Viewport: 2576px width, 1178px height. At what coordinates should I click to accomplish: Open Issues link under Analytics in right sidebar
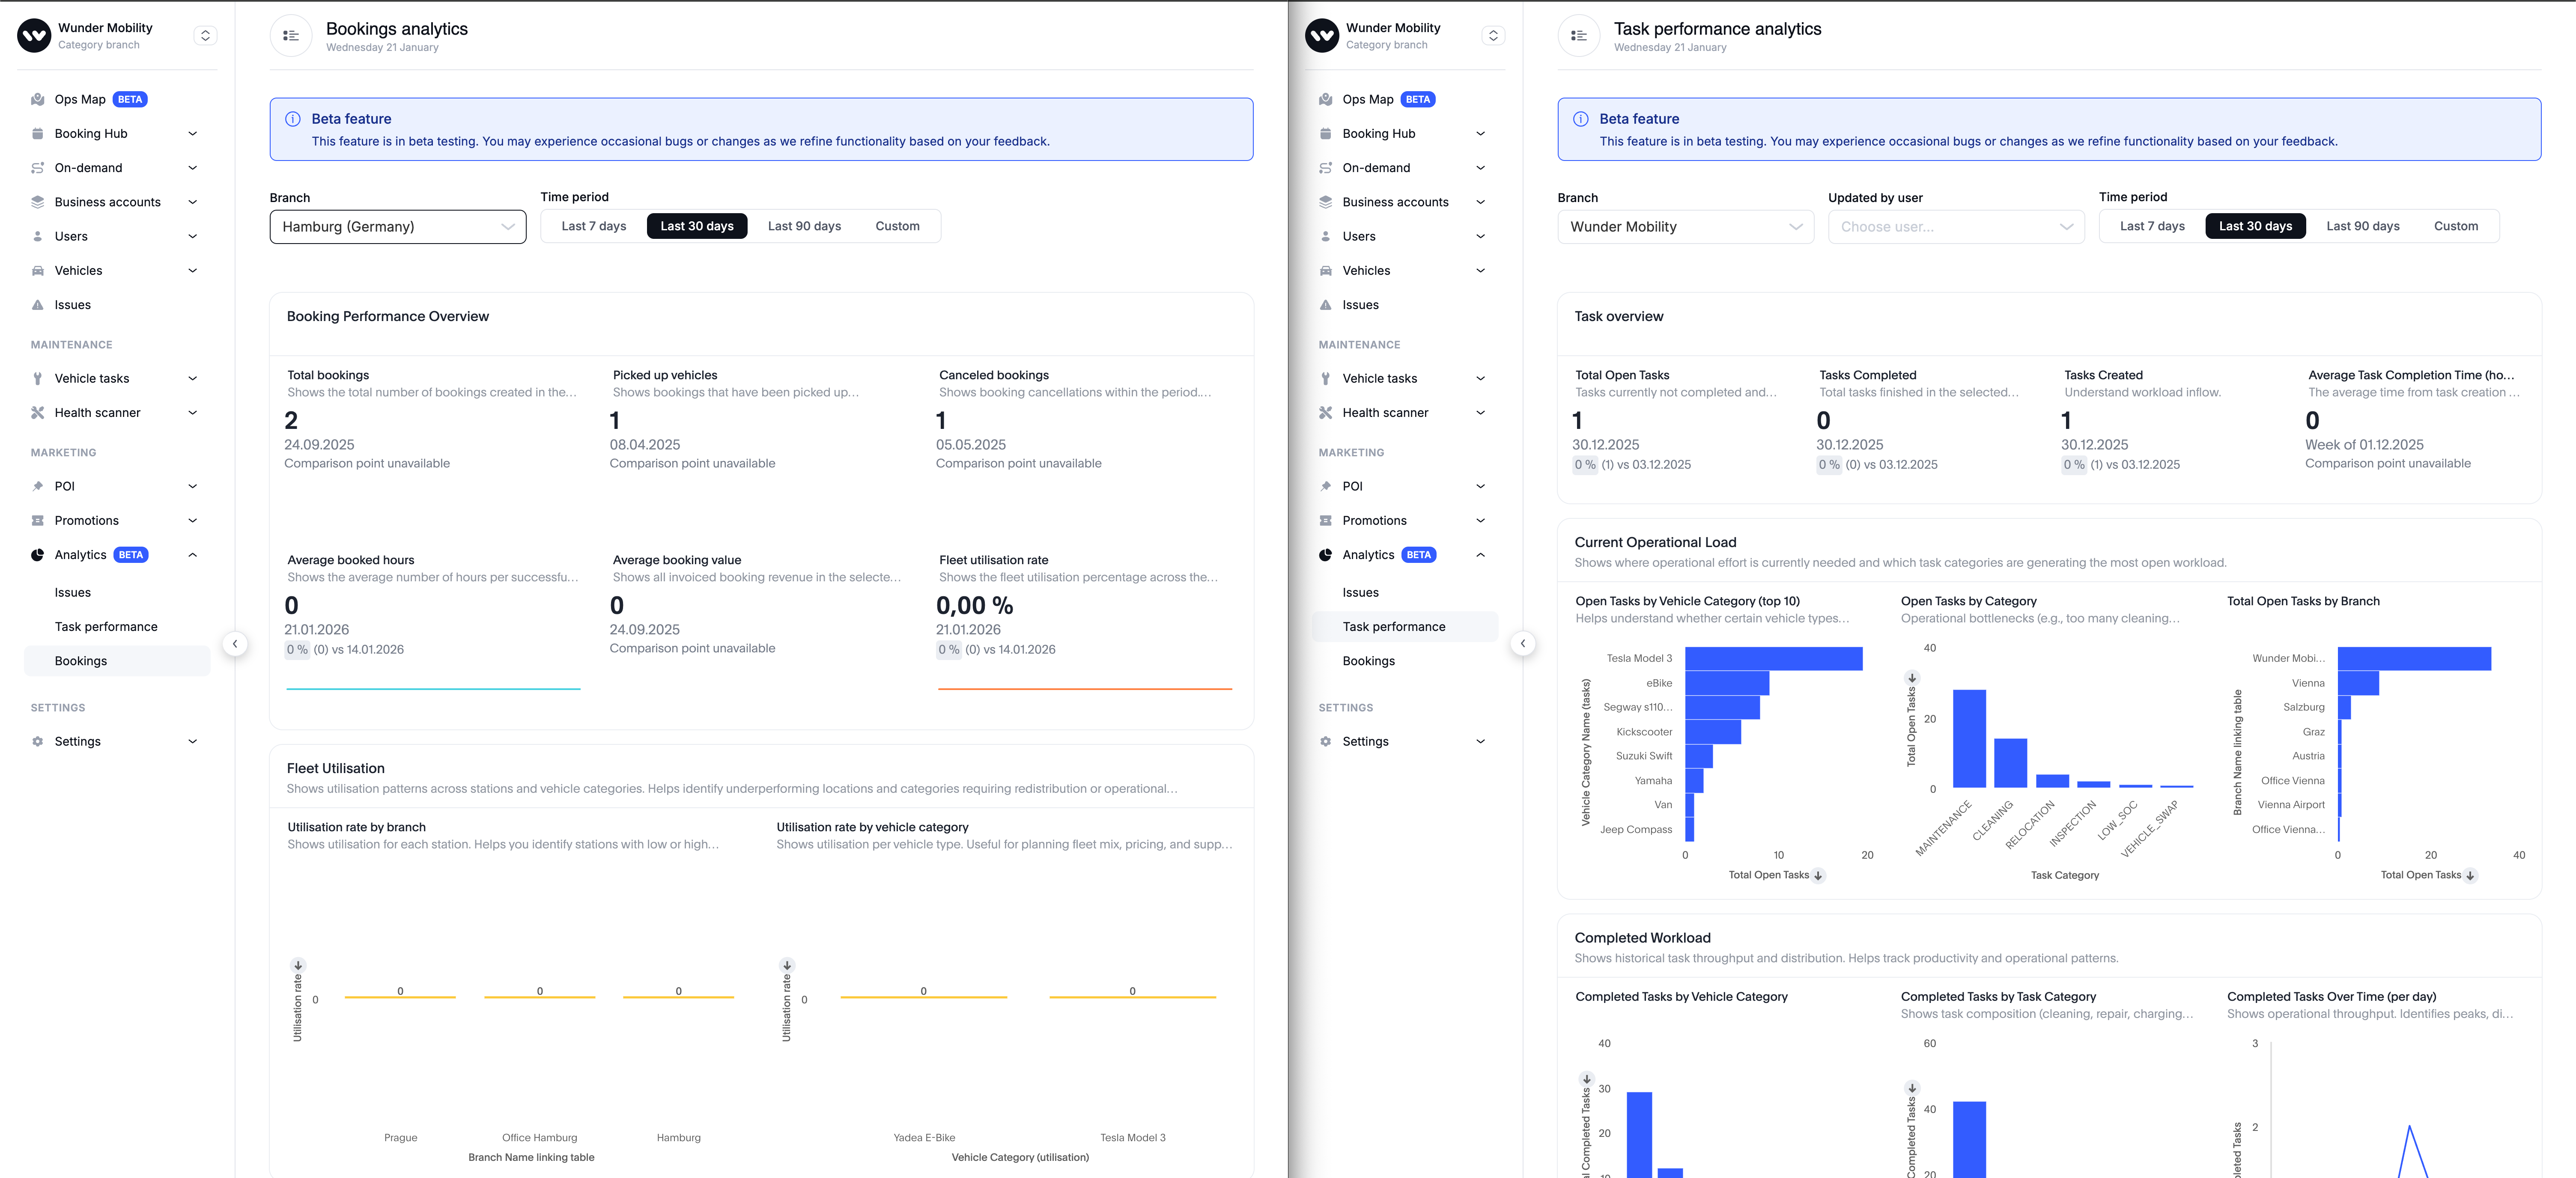point(1360,592)
